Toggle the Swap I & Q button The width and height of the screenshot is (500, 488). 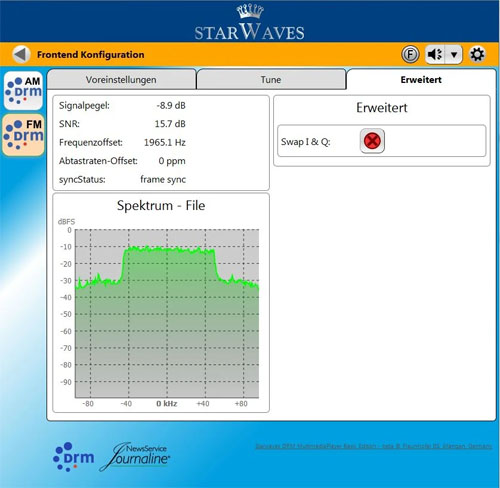372,141
